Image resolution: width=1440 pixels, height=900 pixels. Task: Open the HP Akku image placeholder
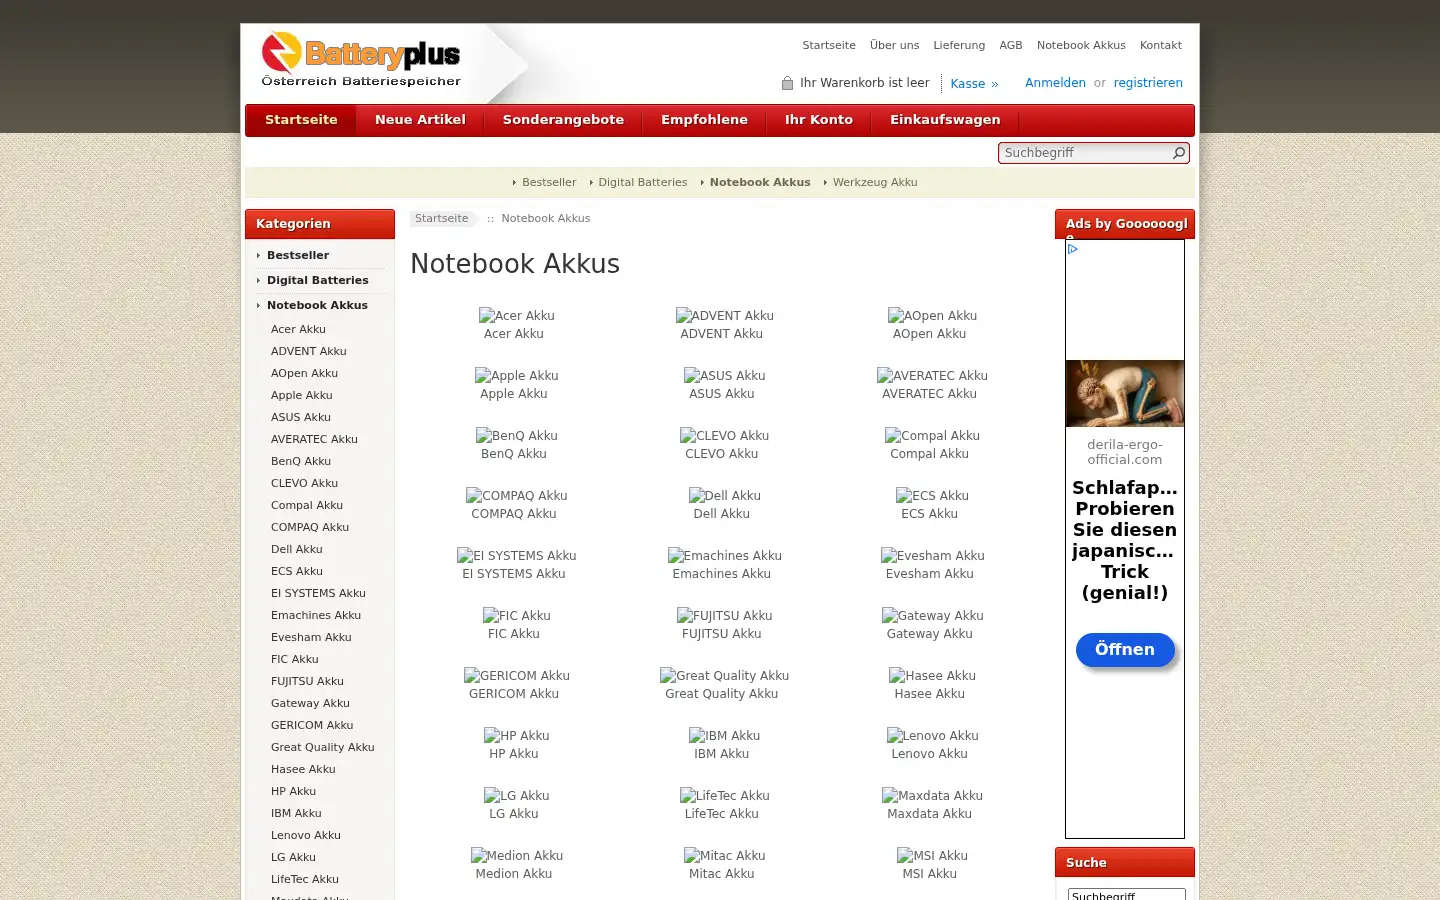[517, 736]
